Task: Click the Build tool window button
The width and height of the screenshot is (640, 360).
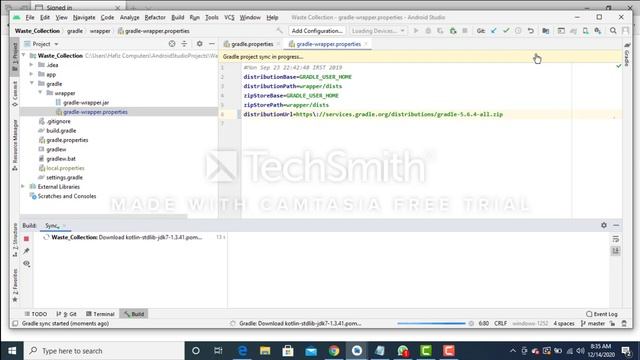Action: tap(134, 314)
